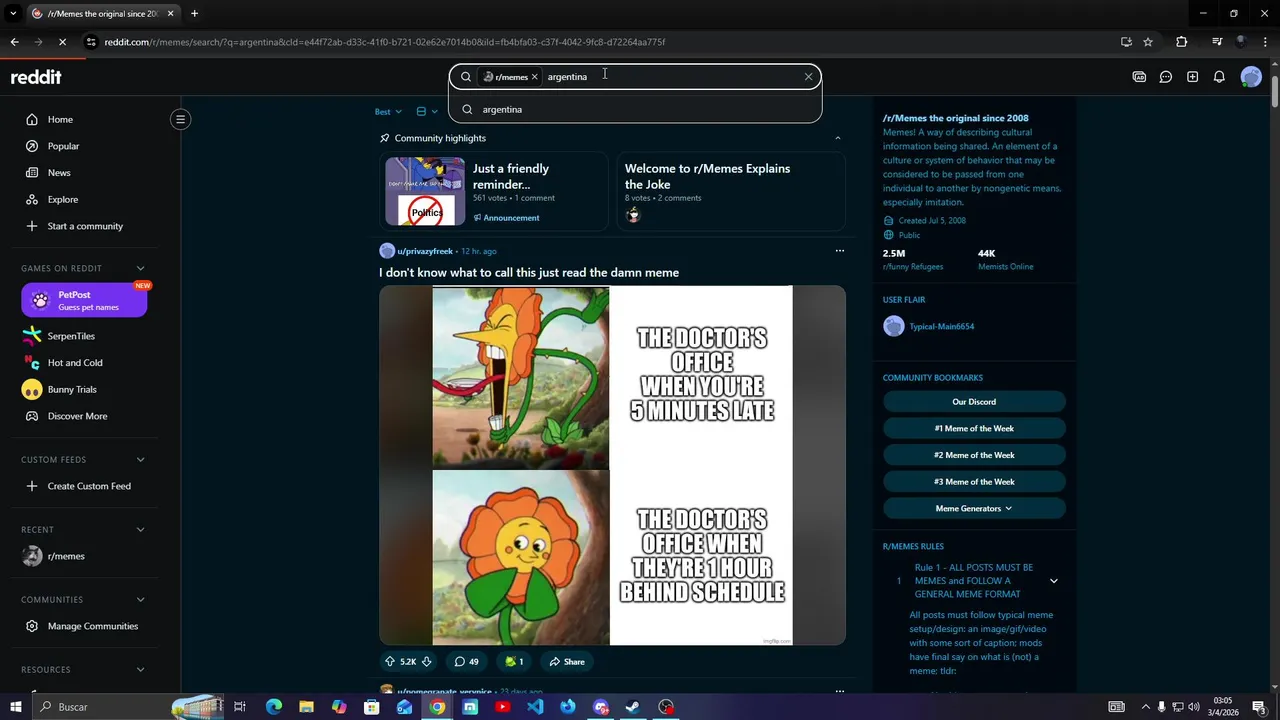This screenshot has height=720, width=1280.
Task: Open a new browser tab
Action: coord(194,13)
